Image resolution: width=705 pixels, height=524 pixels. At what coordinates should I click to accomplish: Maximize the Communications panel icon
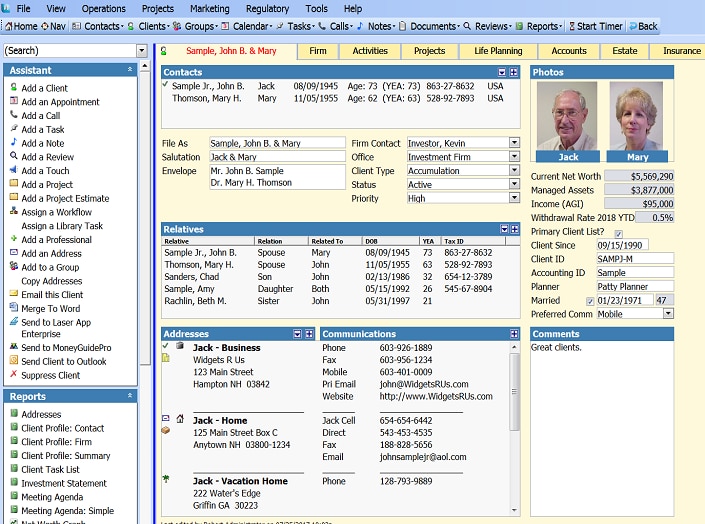[x=514, y=334]
